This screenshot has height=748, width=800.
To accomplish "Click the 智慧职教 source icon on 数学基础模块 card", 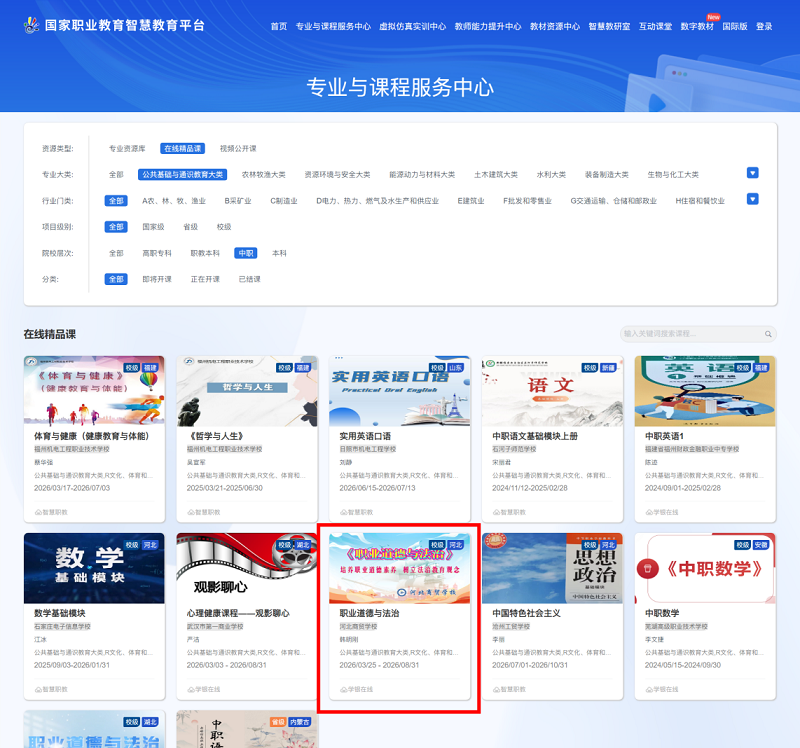I will click(38, 689).
